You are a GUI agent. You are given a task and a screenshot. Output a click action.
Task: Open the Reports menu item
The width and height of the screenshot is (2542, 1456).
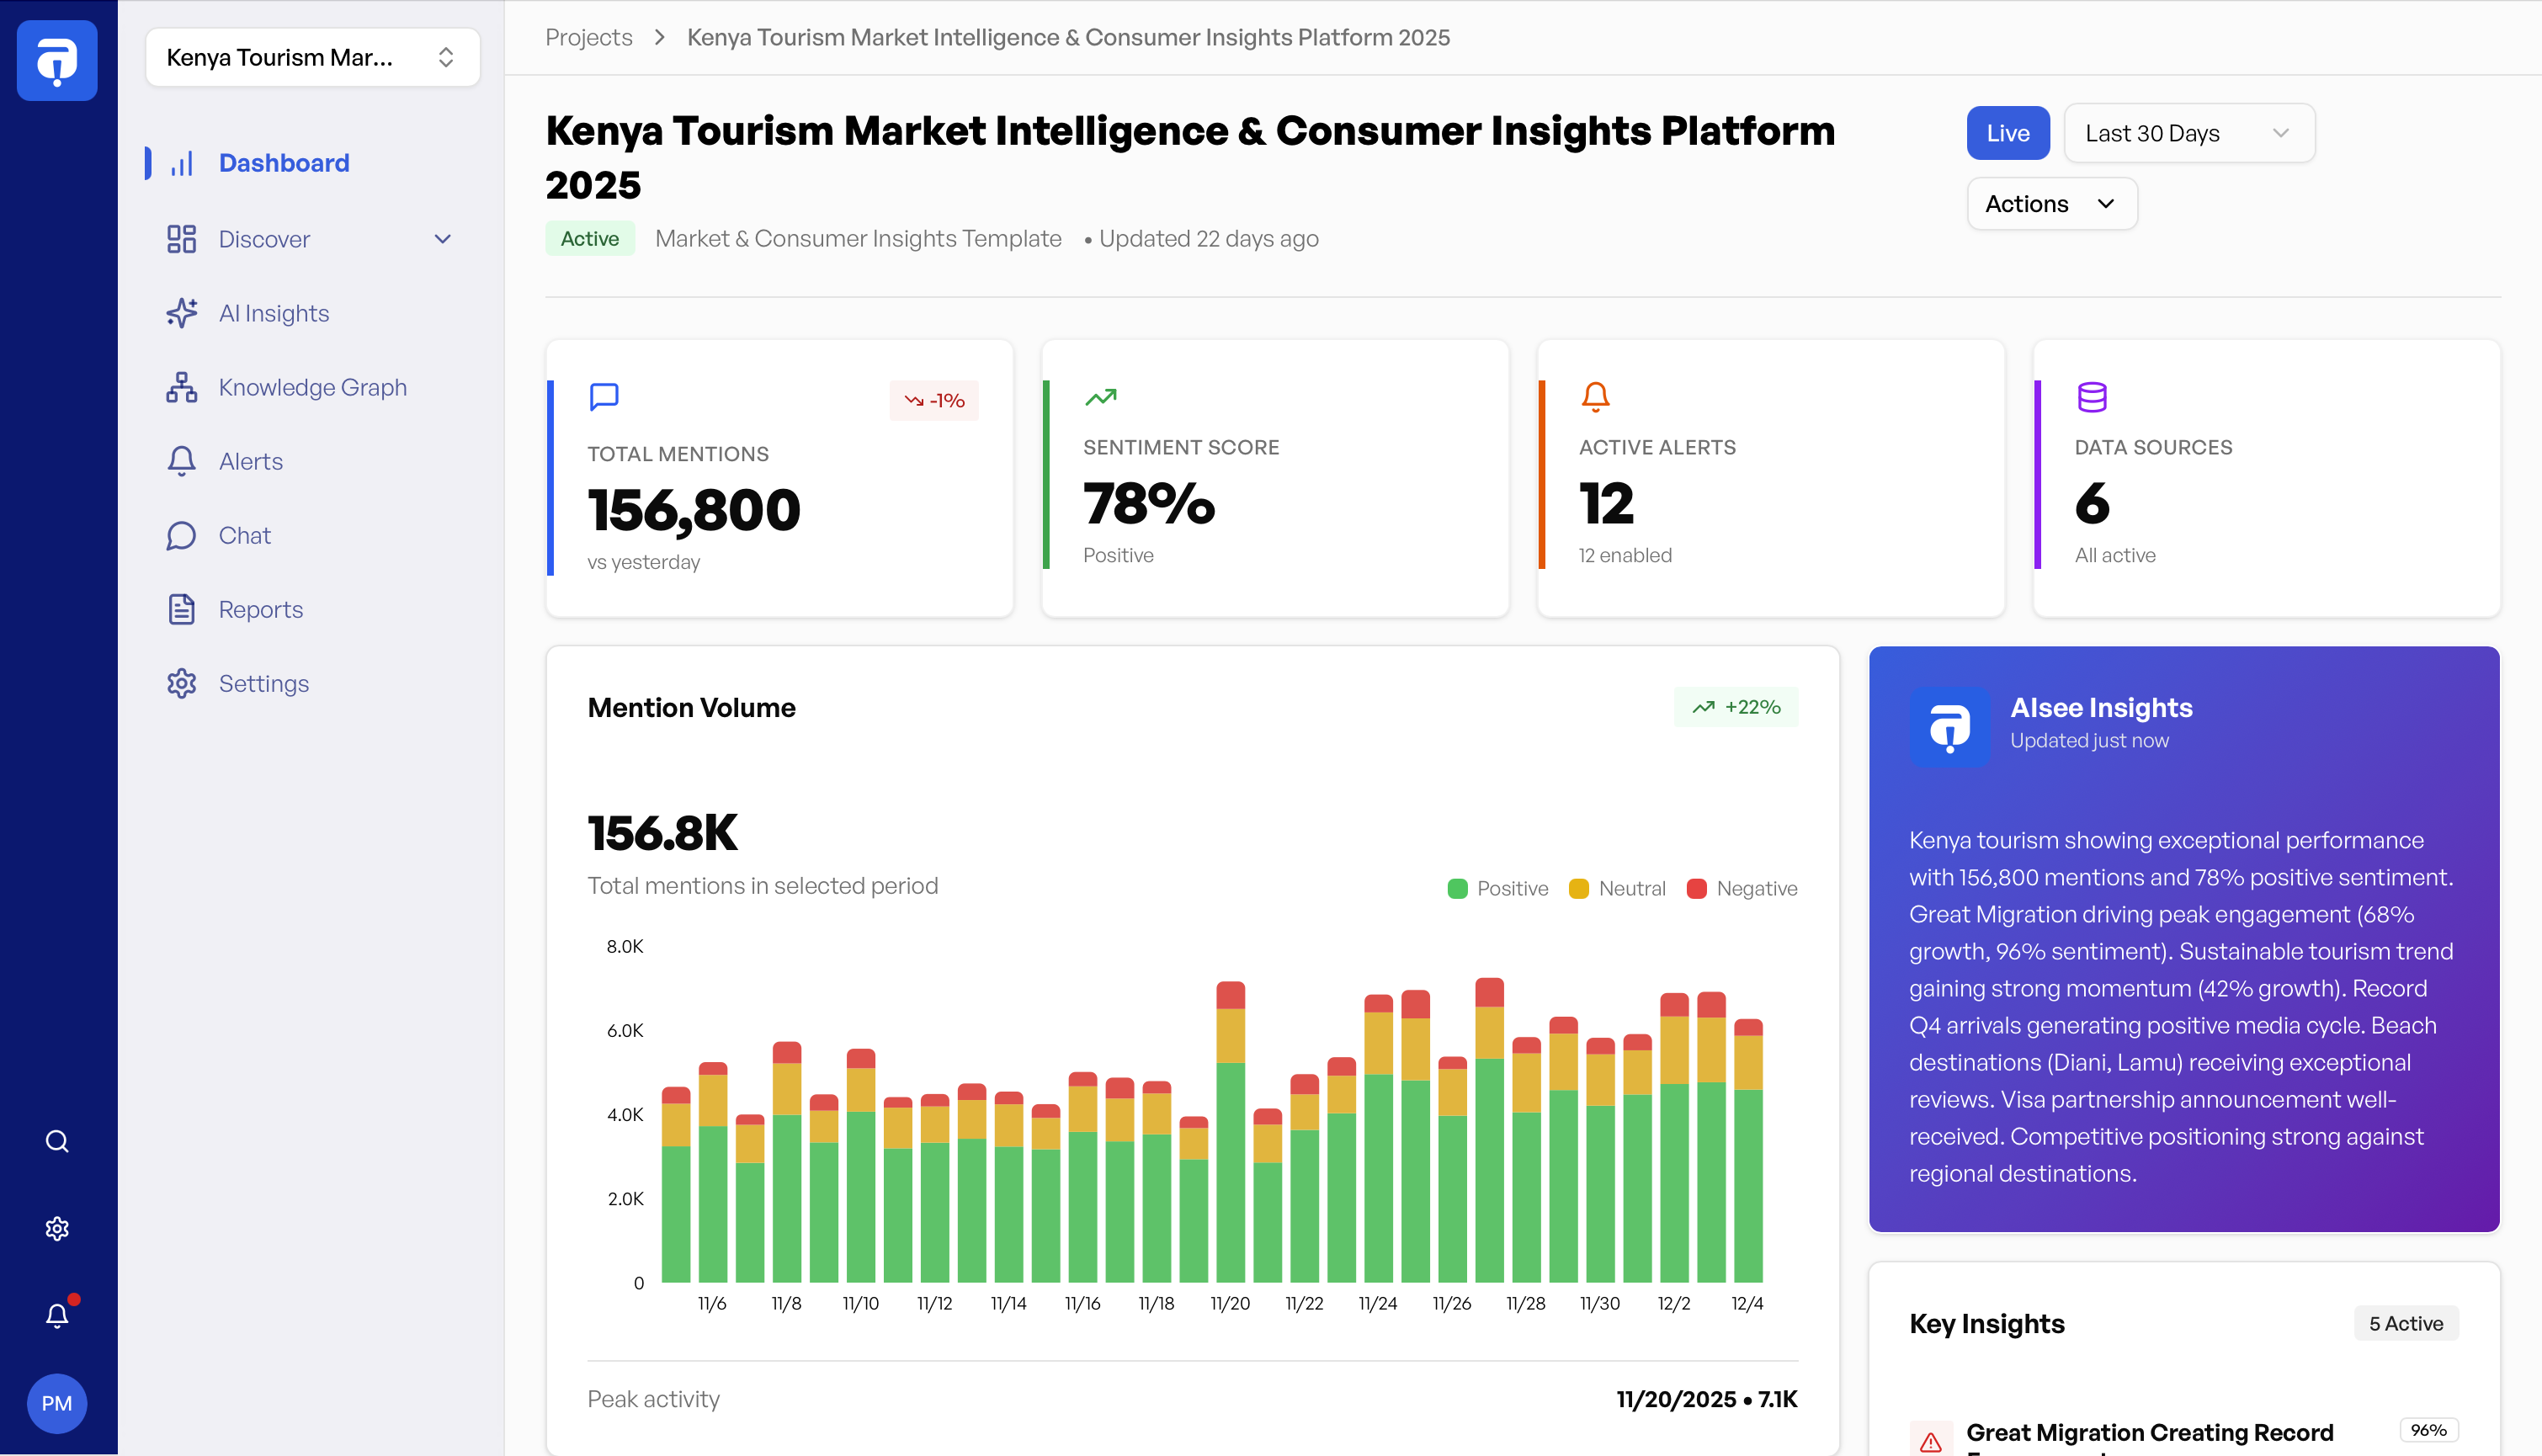(x=260, y=609)
